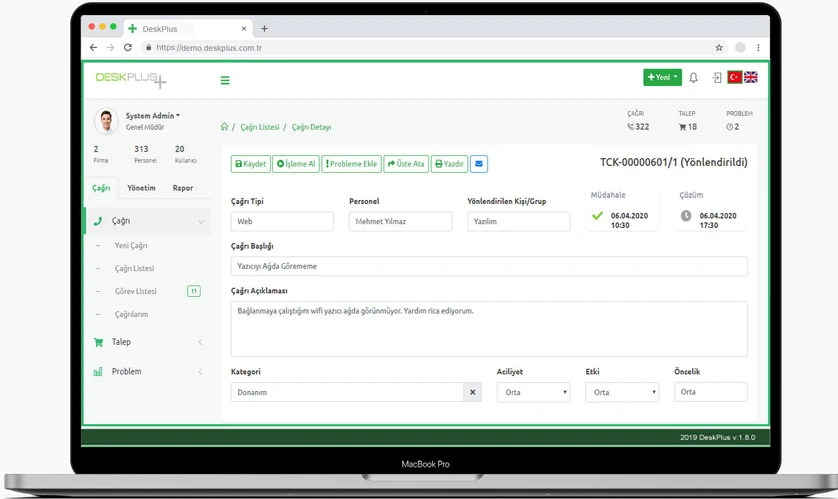The image size is (838, 499).
Task: Clear Kategori field with the X icon
Action: click(x=472, y=392)
